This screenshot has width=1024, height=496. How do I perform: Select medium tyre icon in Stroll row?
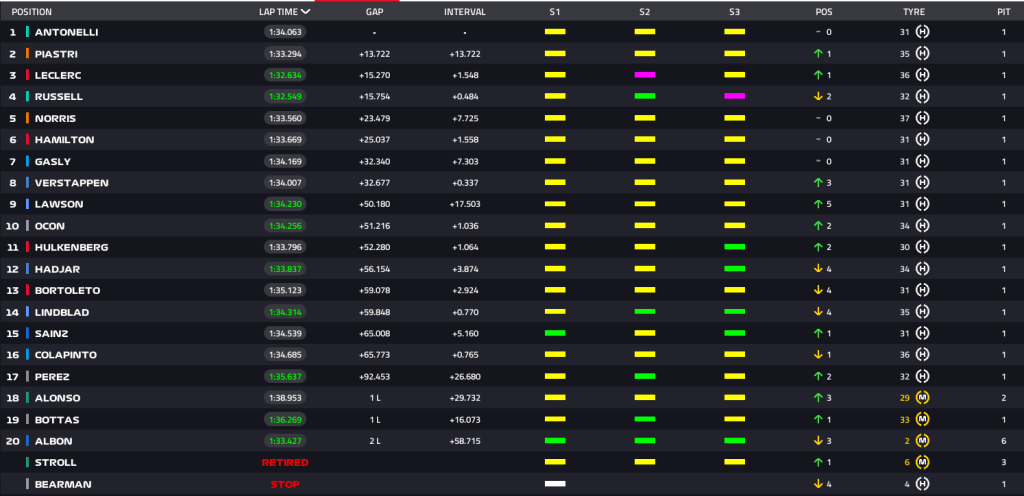(x=923, y=463)
